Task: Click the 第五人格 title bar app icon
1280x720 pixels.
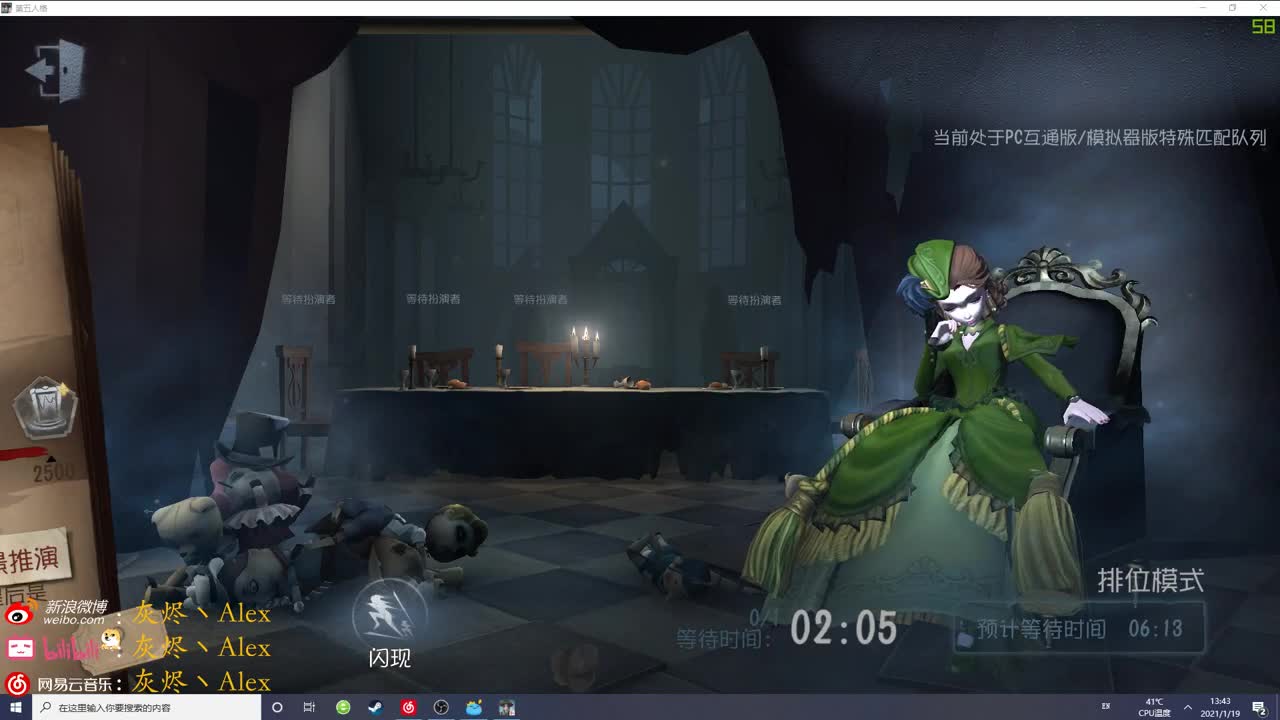Action: coord(8,8)
